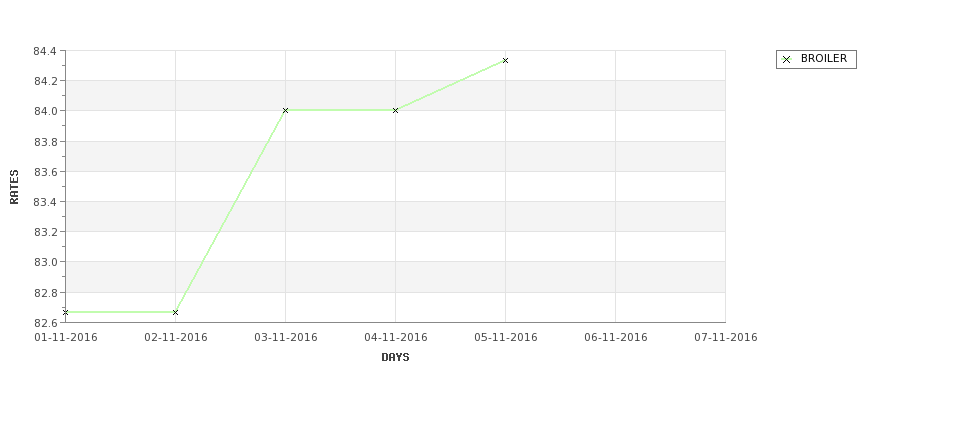Click the BROILER legend marker icon
Viewport: 975px width, 429px height.
pyautogui.click(x=786, y=60)
